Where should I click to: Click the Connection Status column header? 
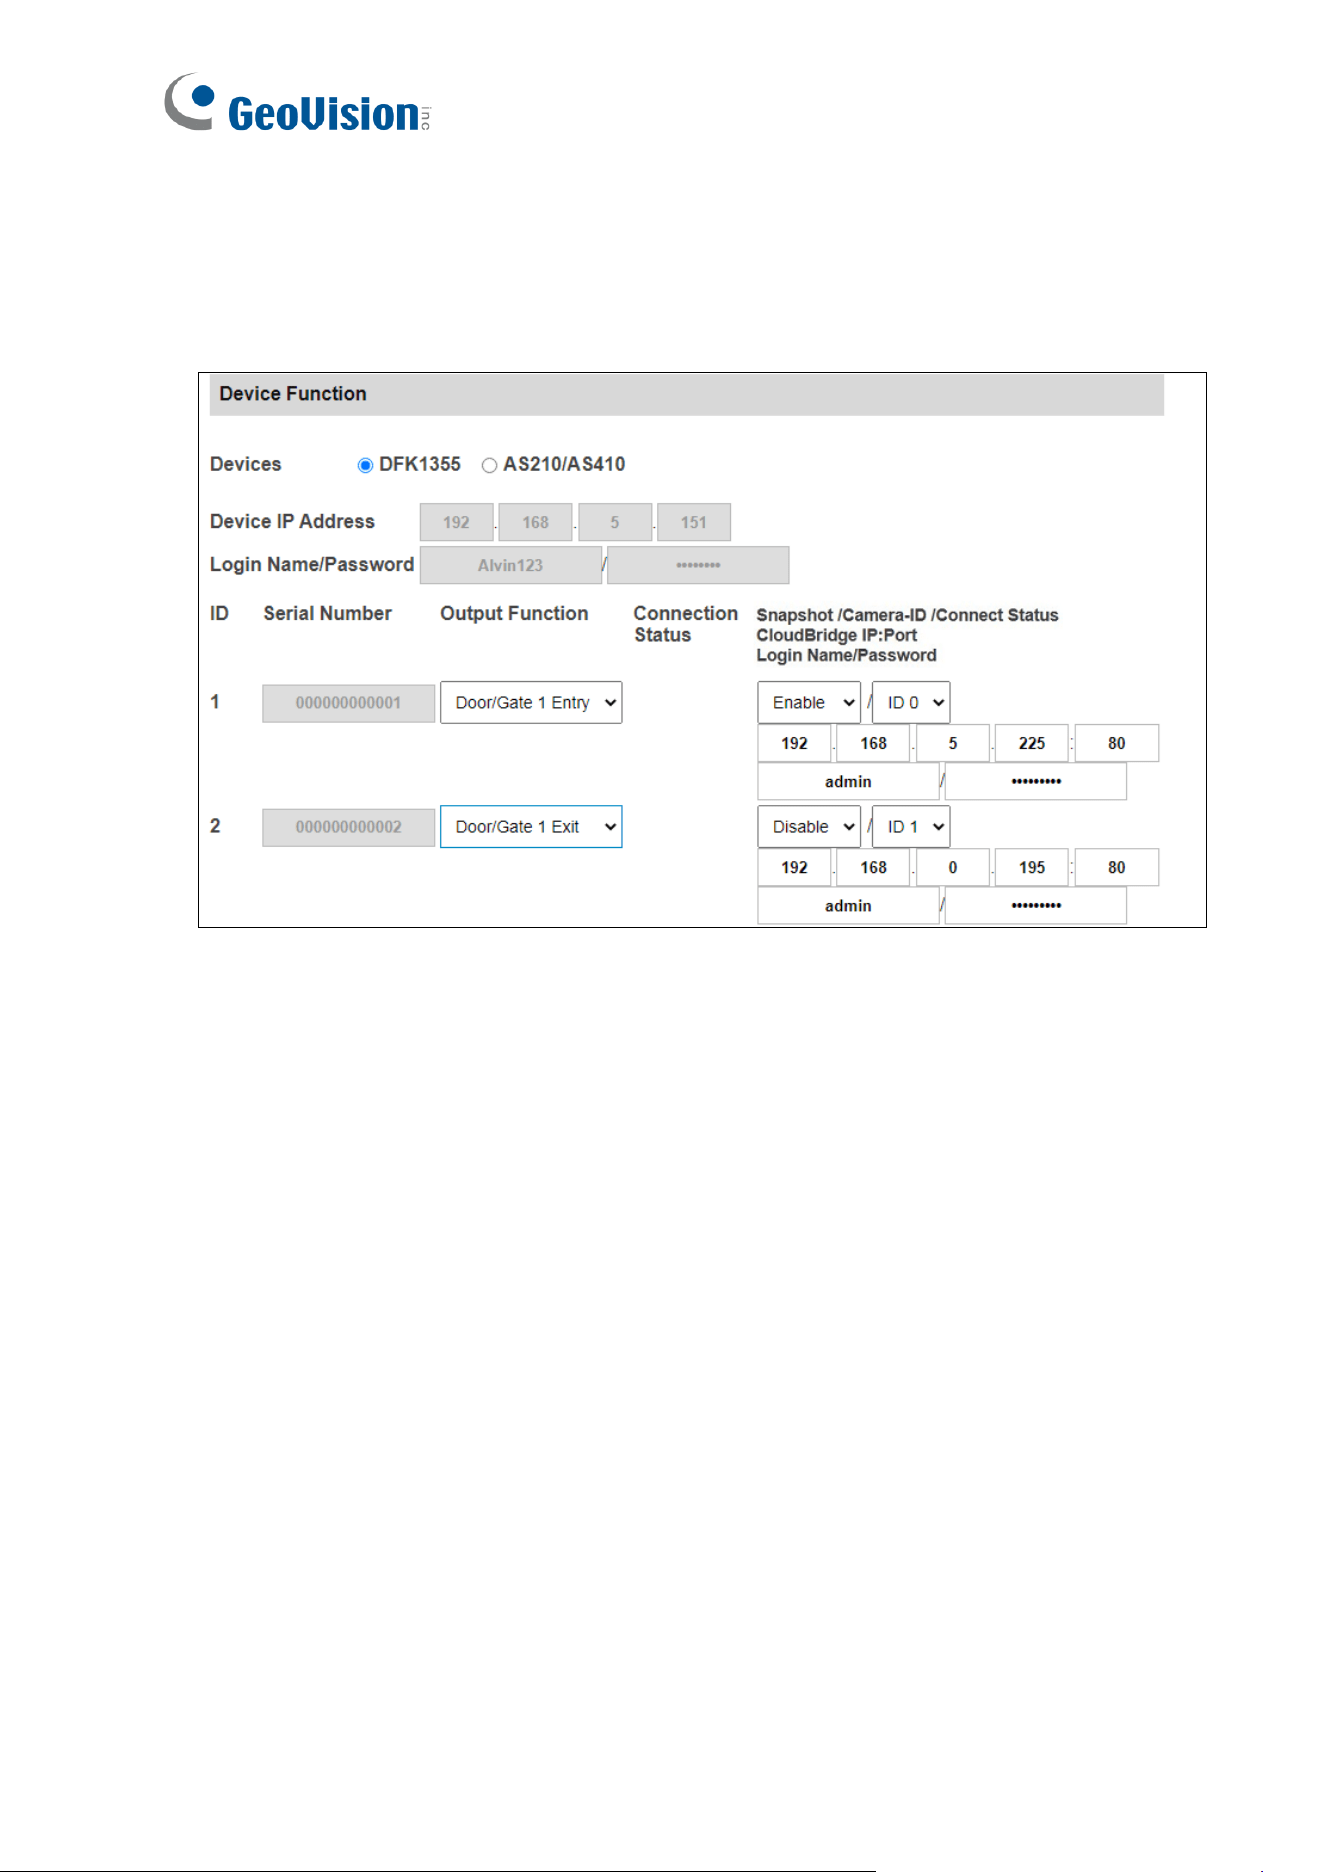tap(686, 624)
